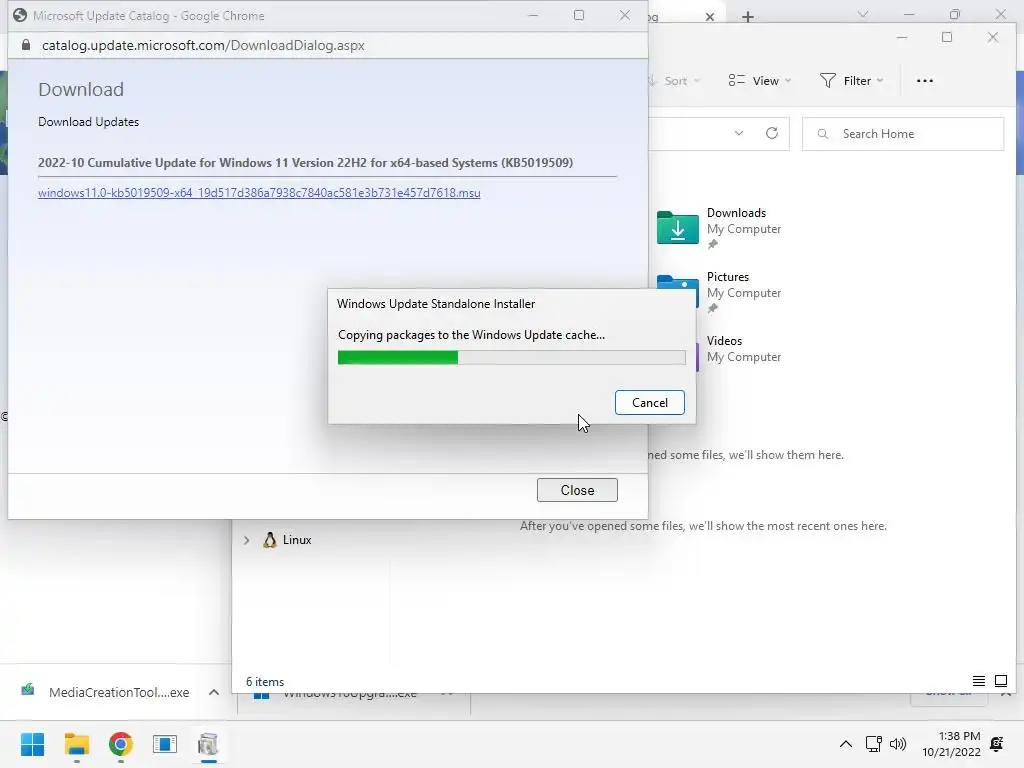Open the blue window app on taskbar
Viewport: 1024px width, 768px height.
[165, 744]
